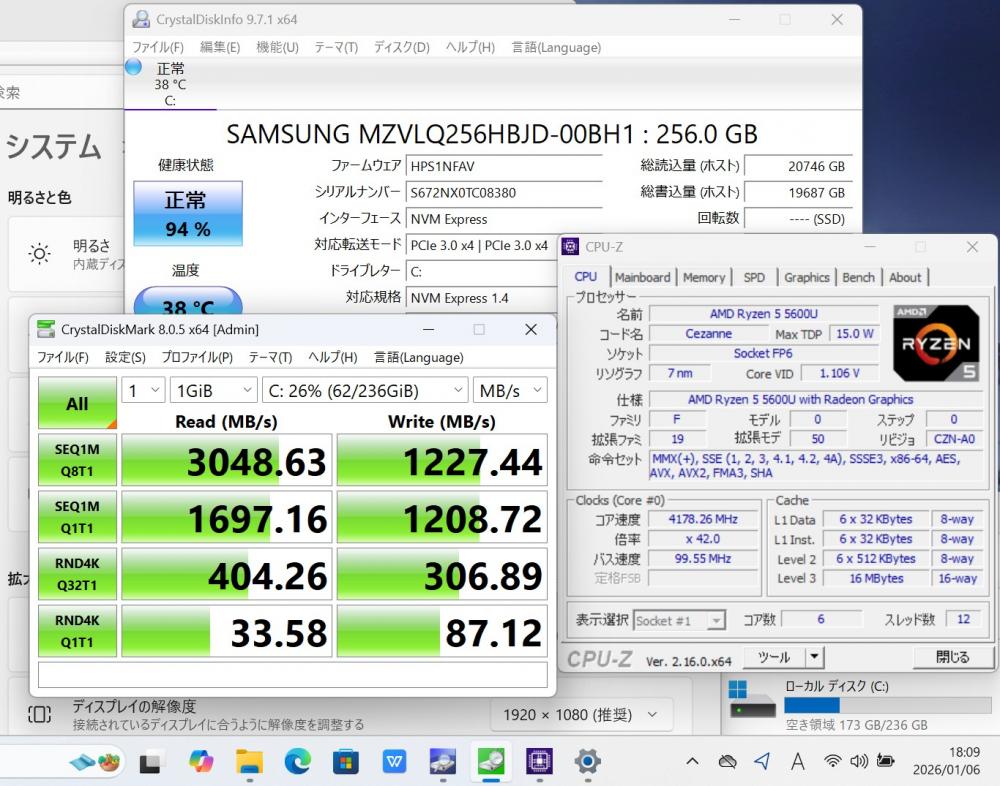Open Microsoft Store from the taskbar
This screenshot has width=1000, height=786.
click(x=345, y=762)
